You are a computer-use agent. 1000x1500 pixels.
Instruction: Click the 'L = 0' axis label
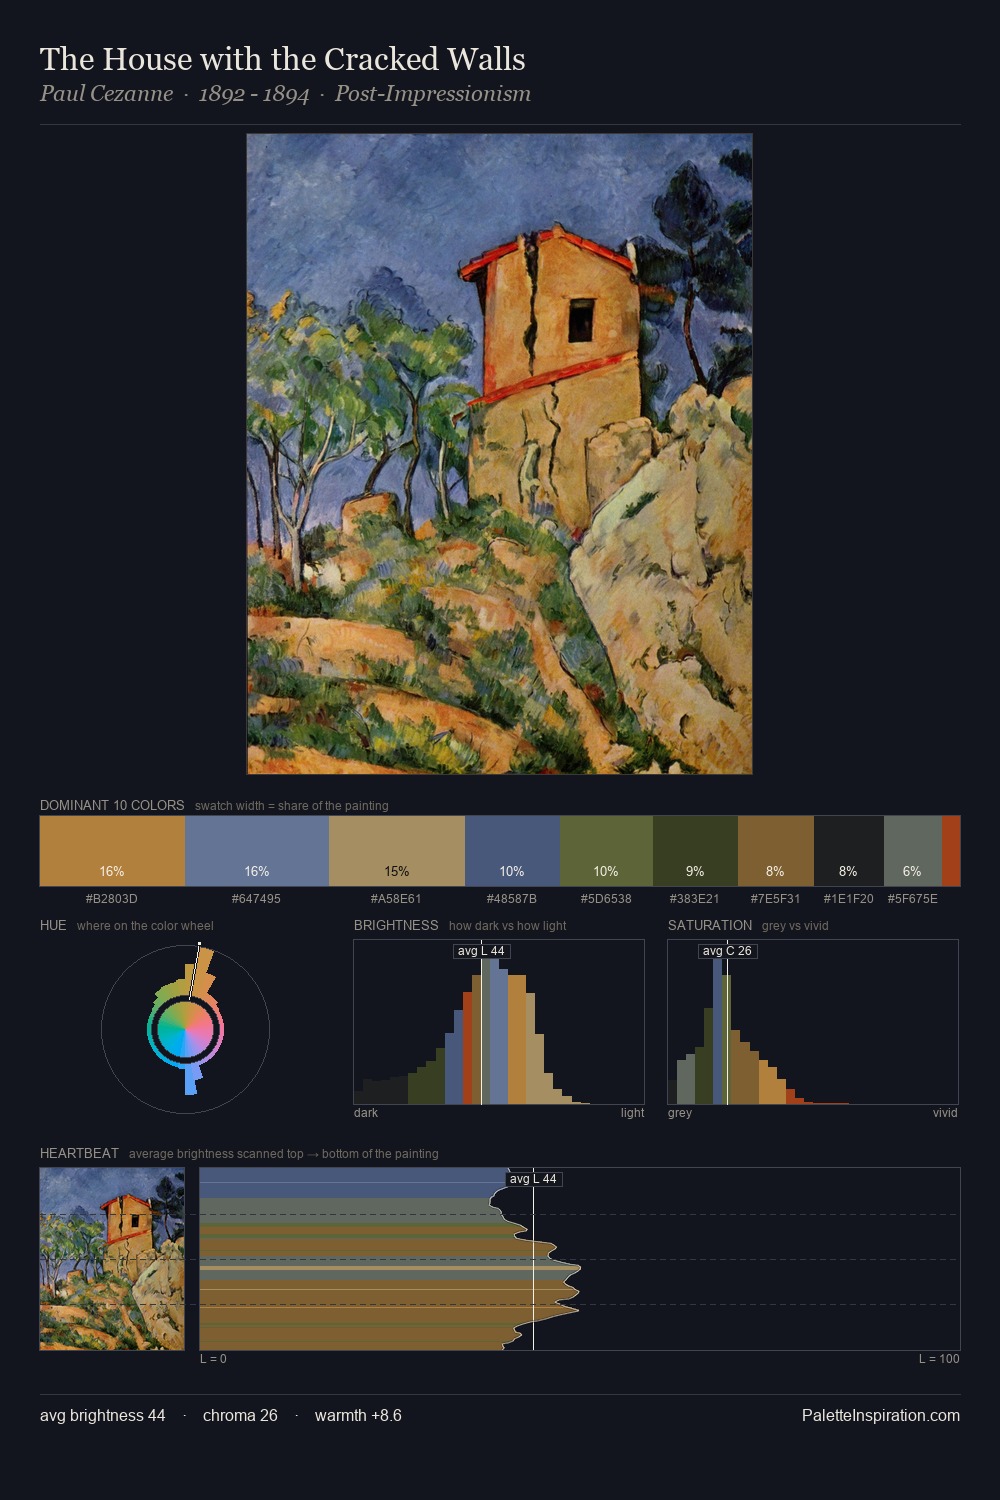[x=213, y=1359]
